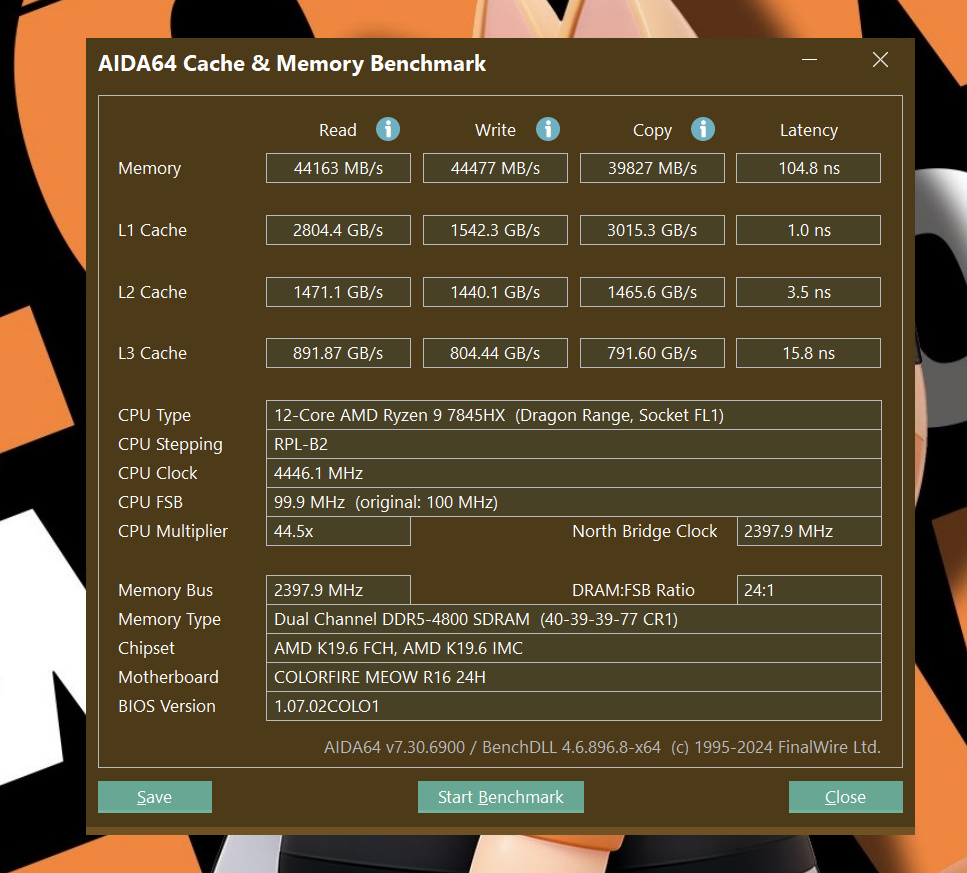The height and width of the screenshot is (873, 967).
Task: Select L3 Cache write 804.44 GB/s
Action: (495, 353)
